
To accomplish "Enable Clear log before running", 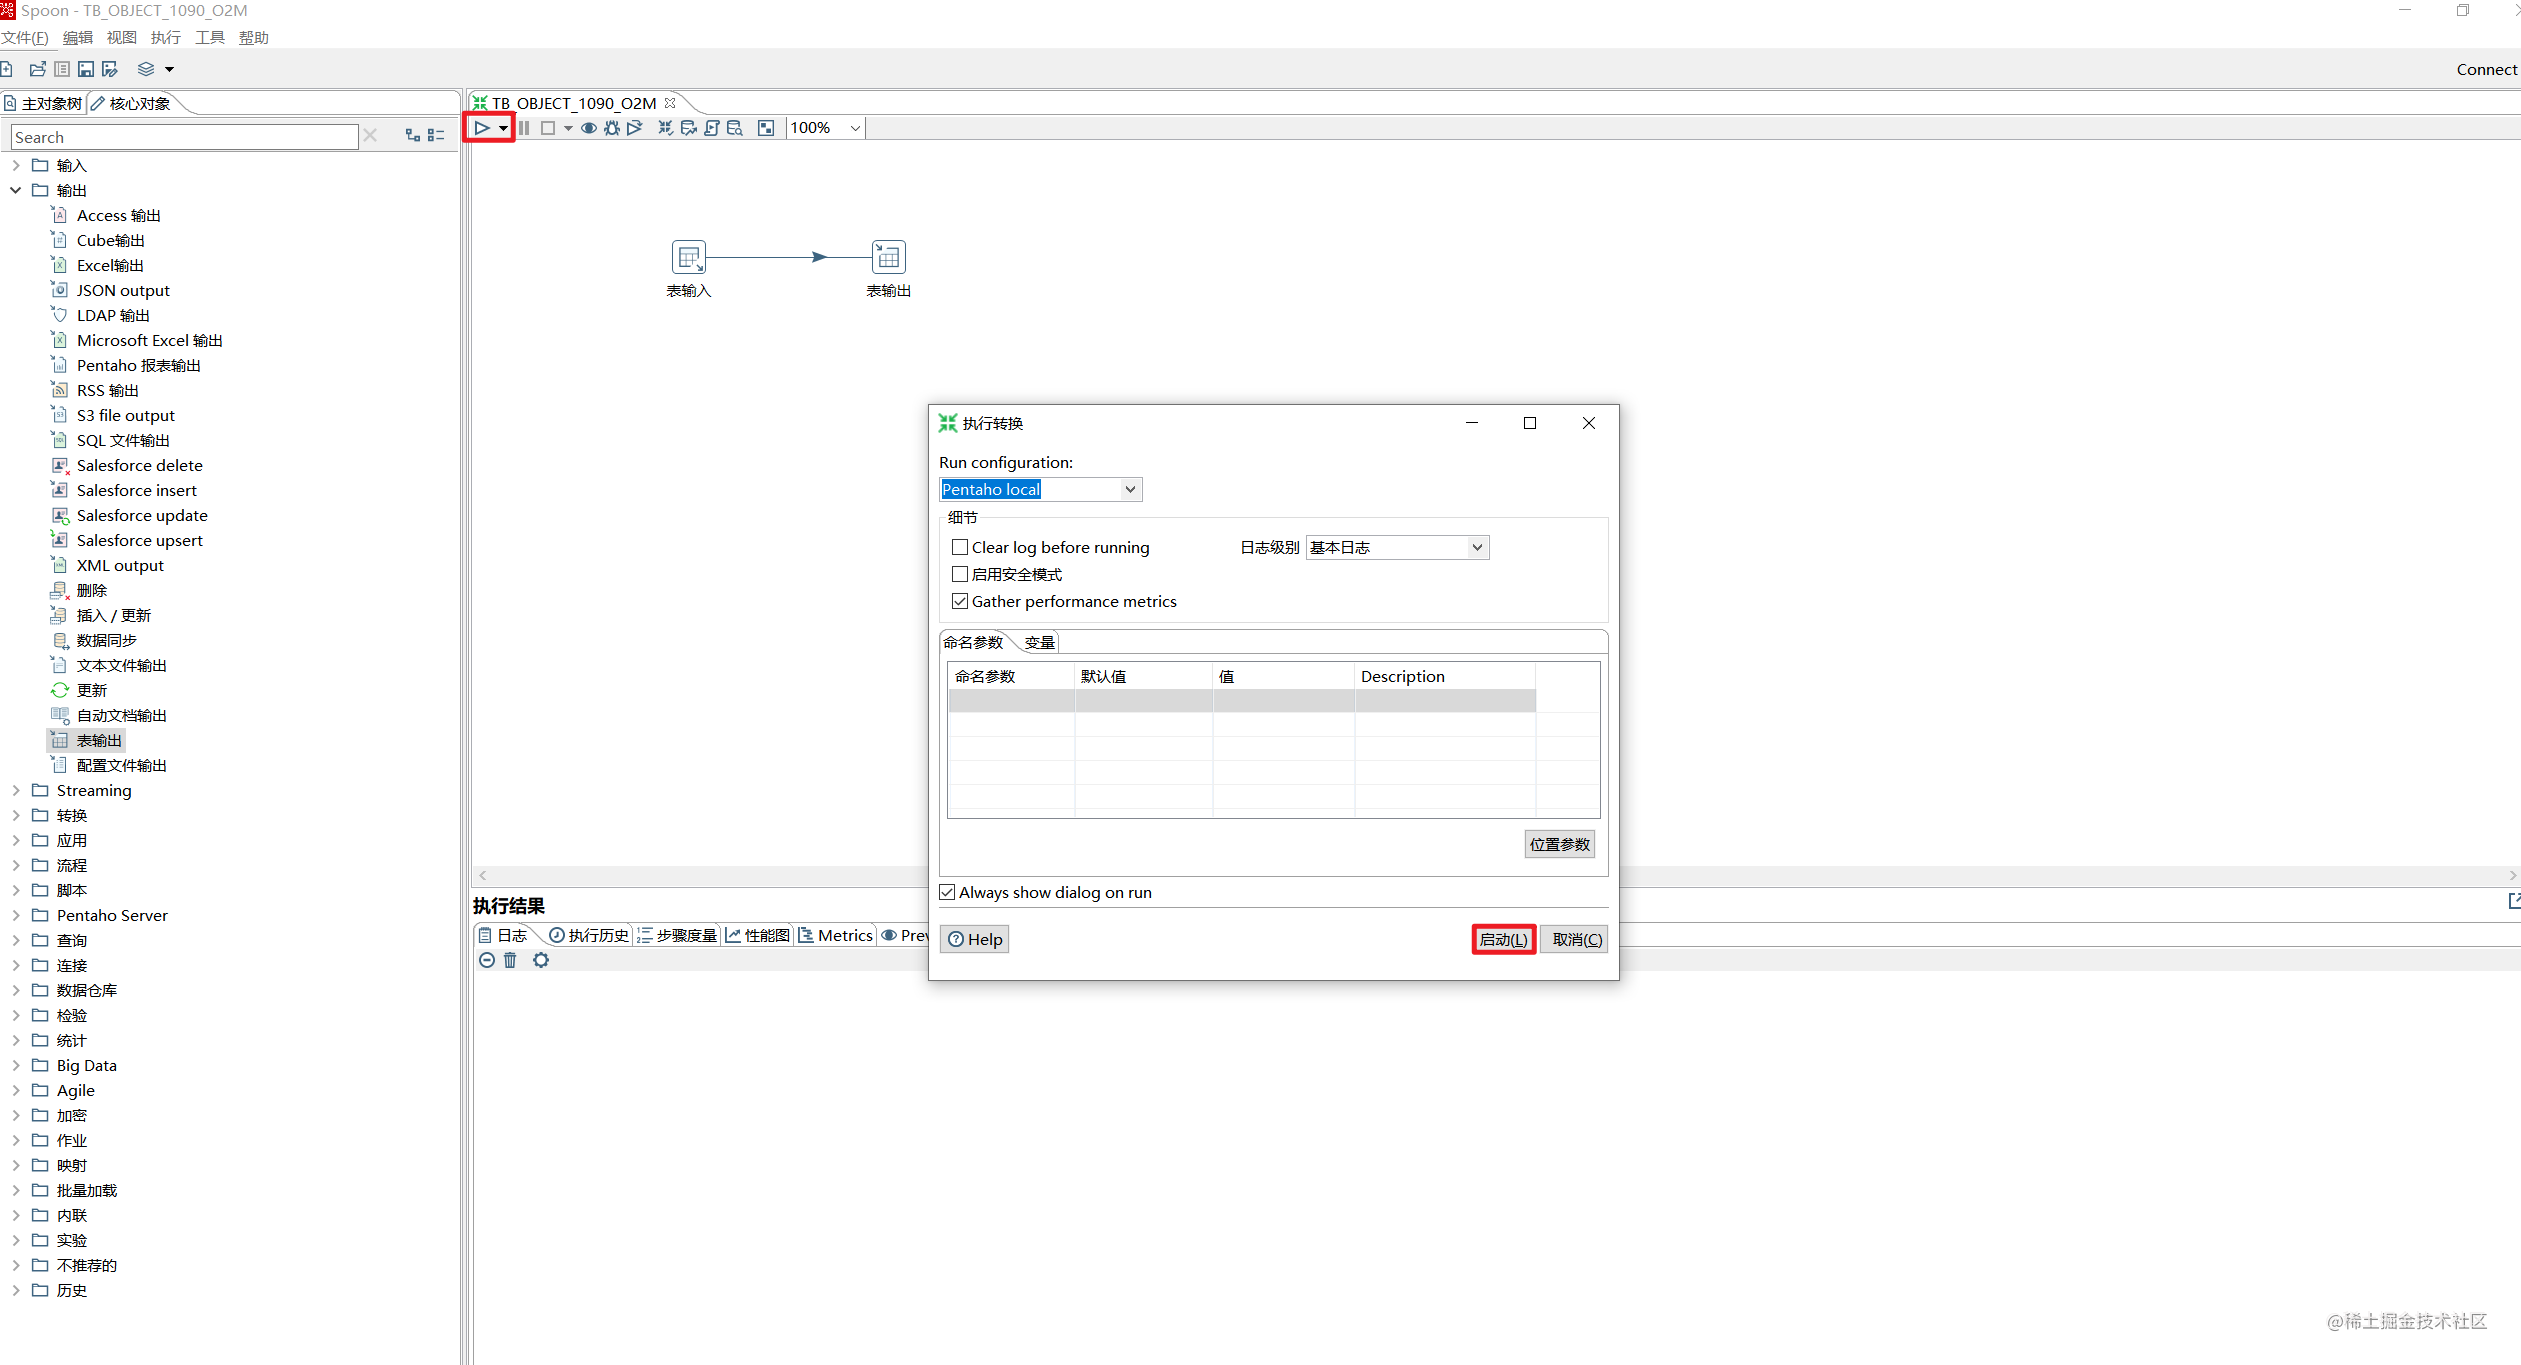I will click(960, 547).
